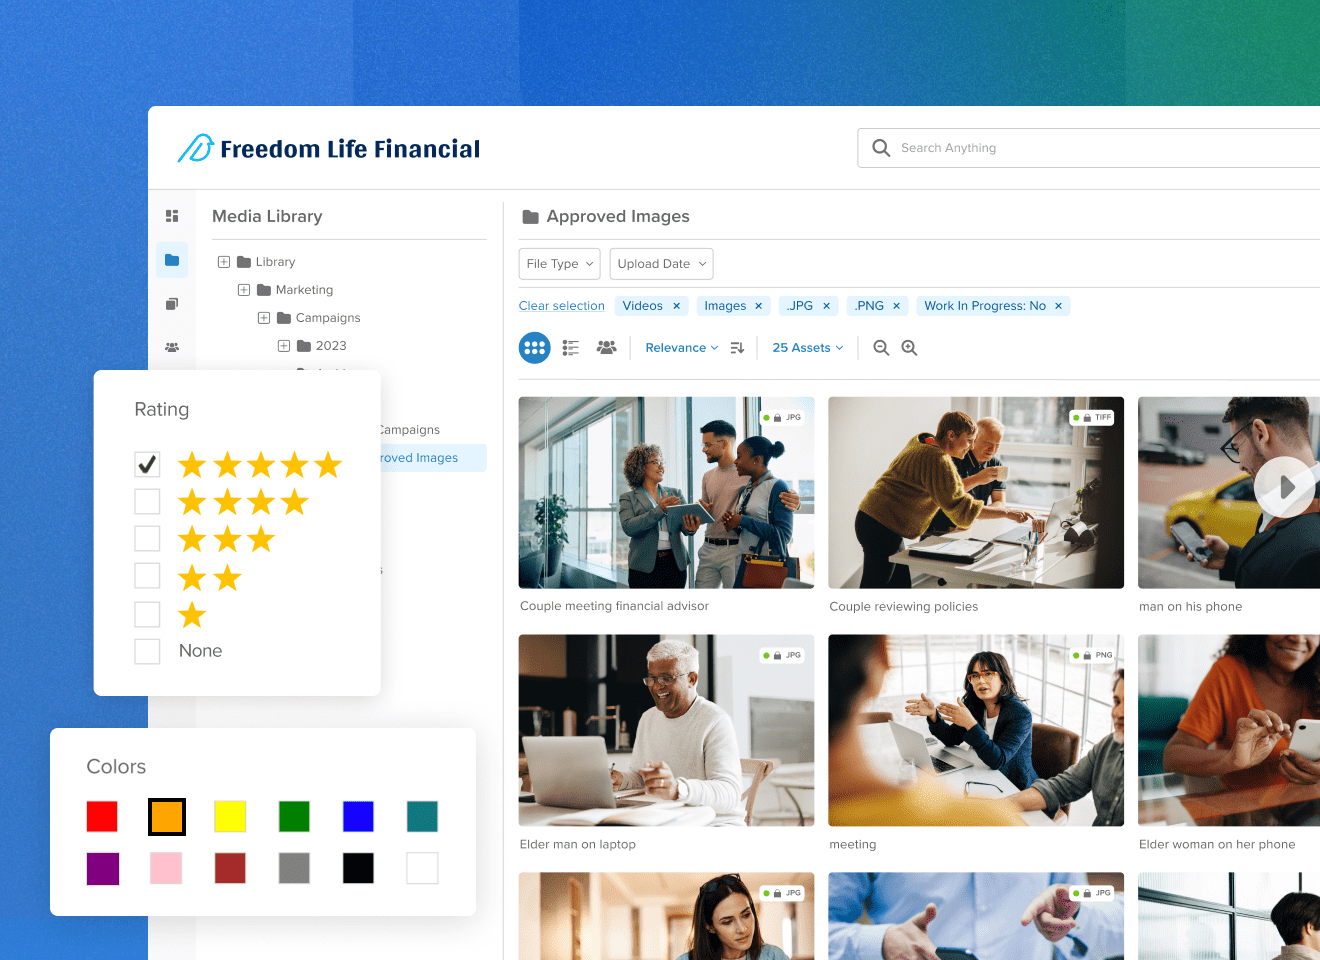
Task: Zoom out thumbnails
Action: click(881, 348)
